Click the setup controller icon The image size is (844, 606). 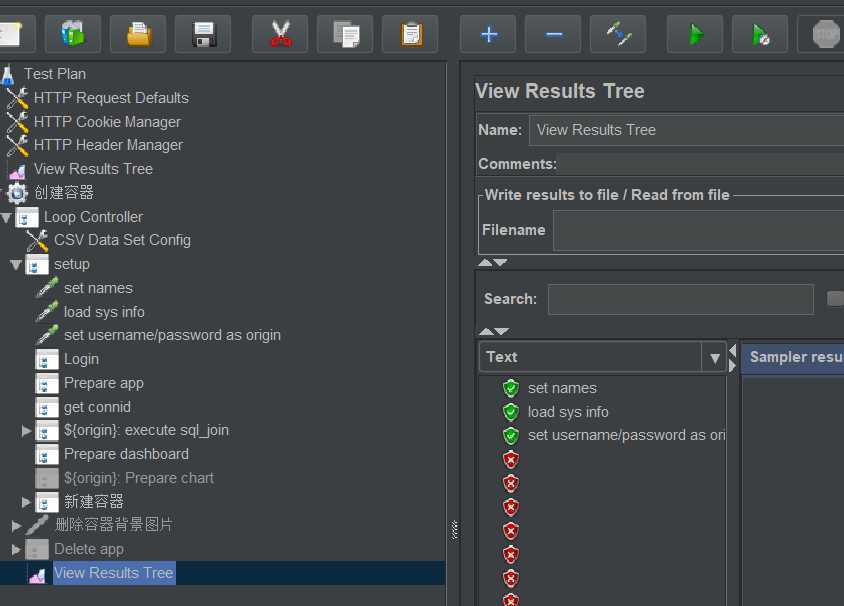[37, 265]
